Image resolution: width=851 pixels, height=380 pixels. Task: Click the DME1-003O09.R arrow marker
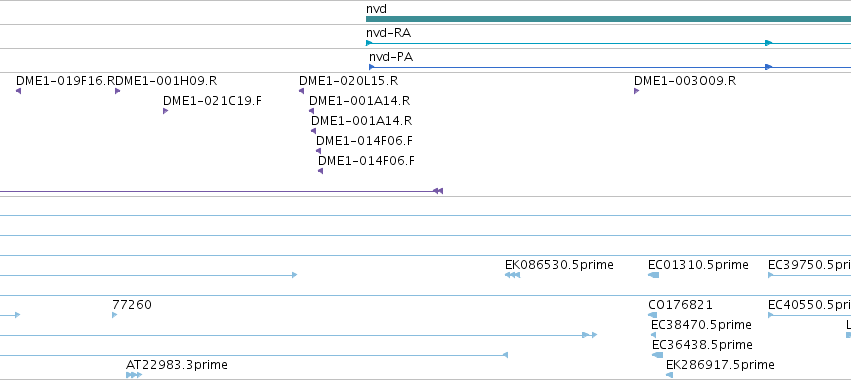coord(637,91)
